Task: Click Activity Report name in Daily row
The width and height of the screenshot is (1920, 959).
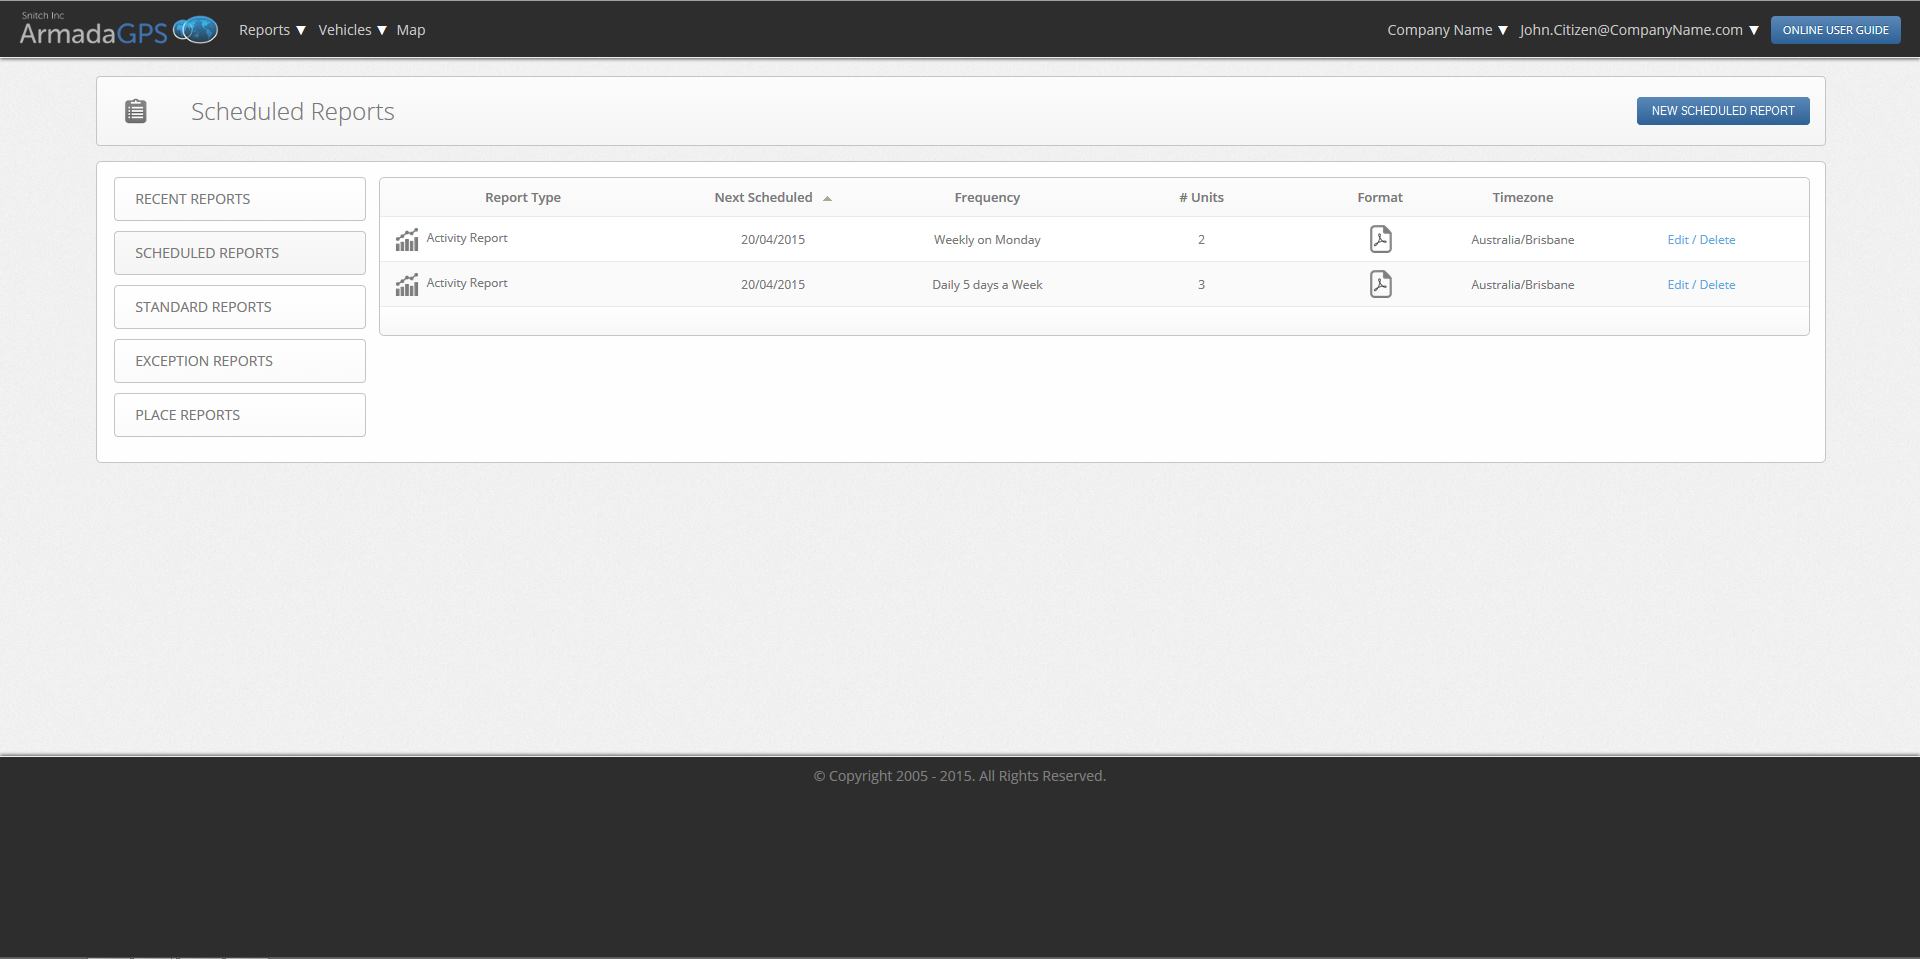Action: pos(467,283)
